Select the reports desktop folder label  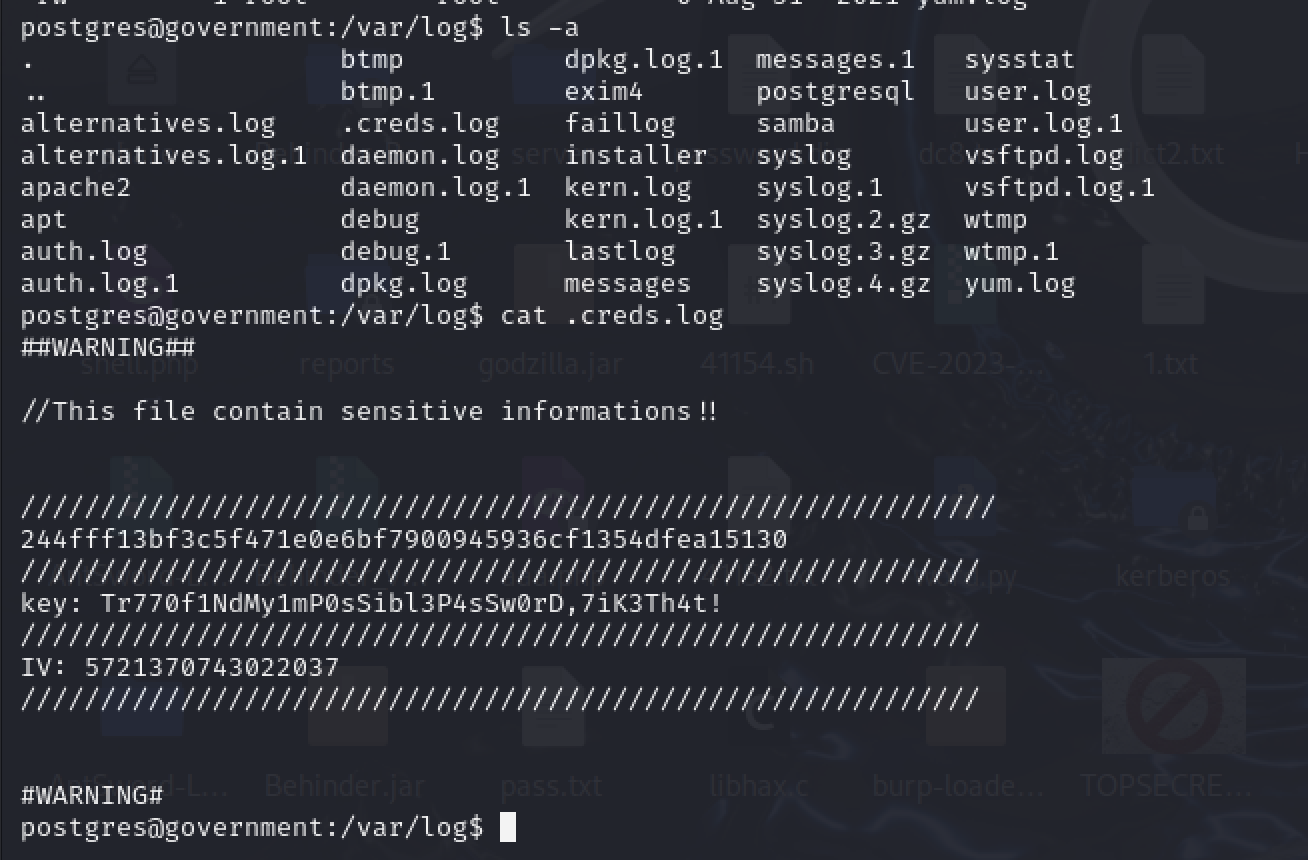(x=347, y=363)
